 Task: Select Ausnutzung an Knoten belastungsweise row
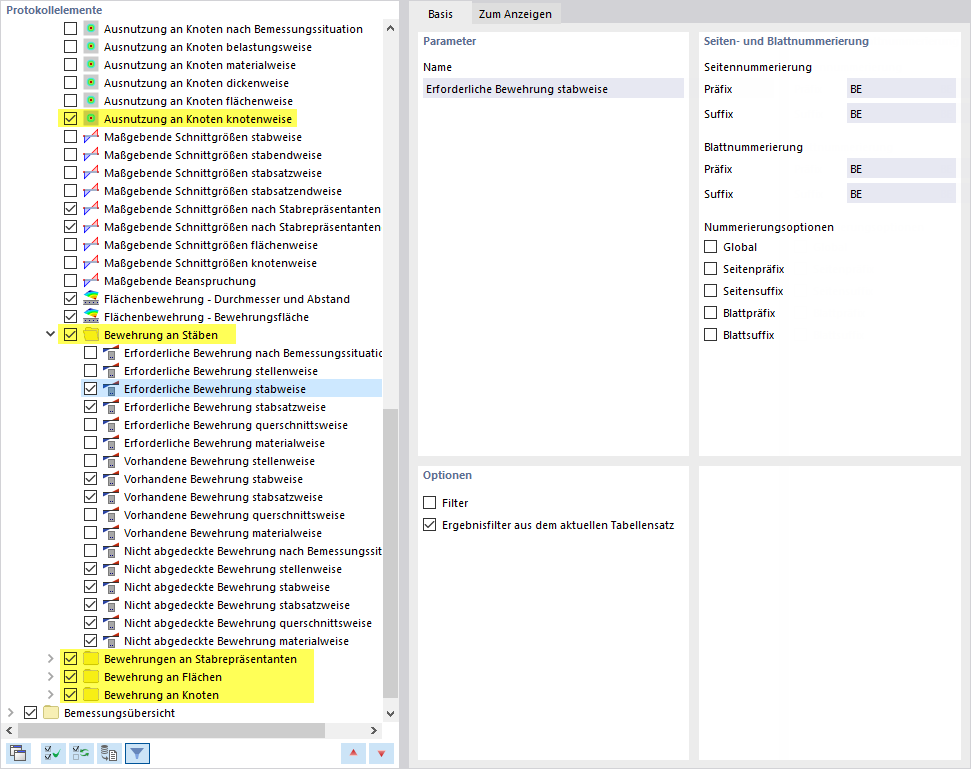[207, 46]
